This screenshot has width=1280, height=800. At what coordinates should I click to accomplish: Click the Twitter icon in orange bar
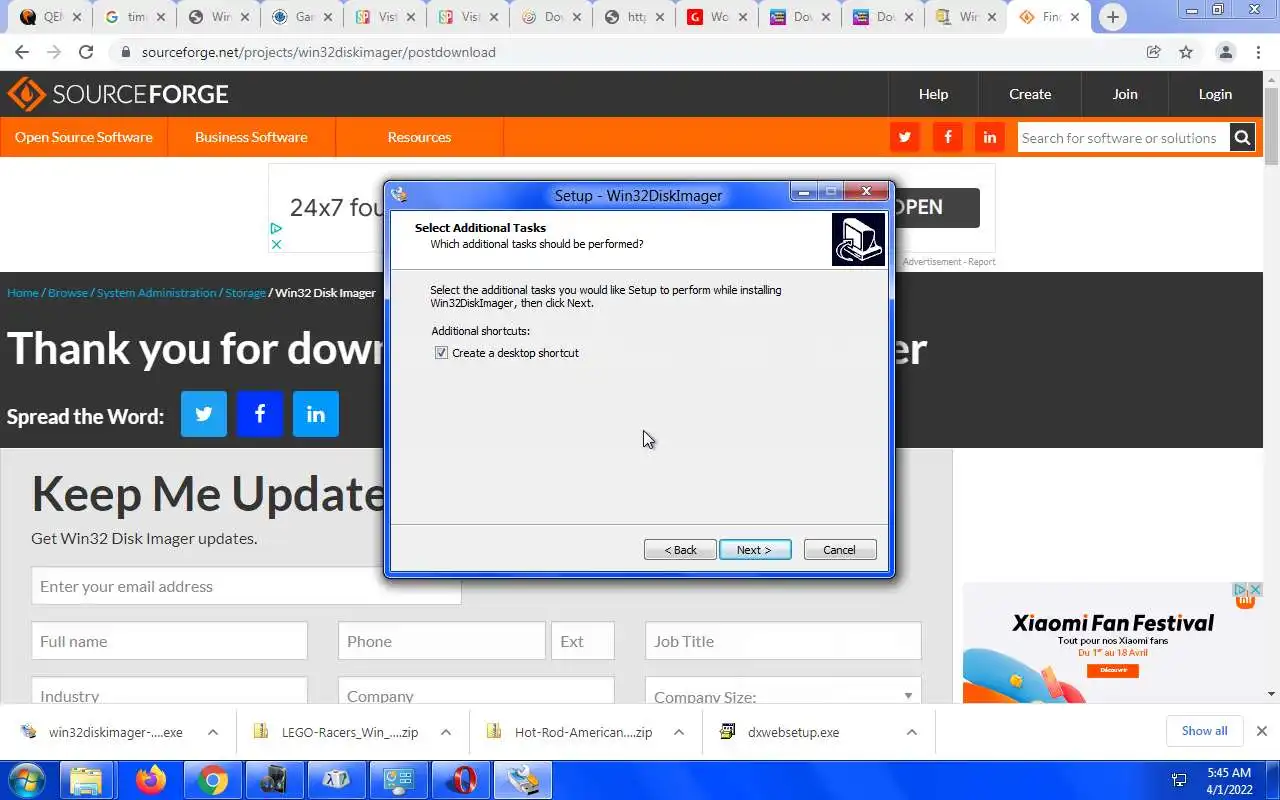pyautogui.click(x=905, y=138)
